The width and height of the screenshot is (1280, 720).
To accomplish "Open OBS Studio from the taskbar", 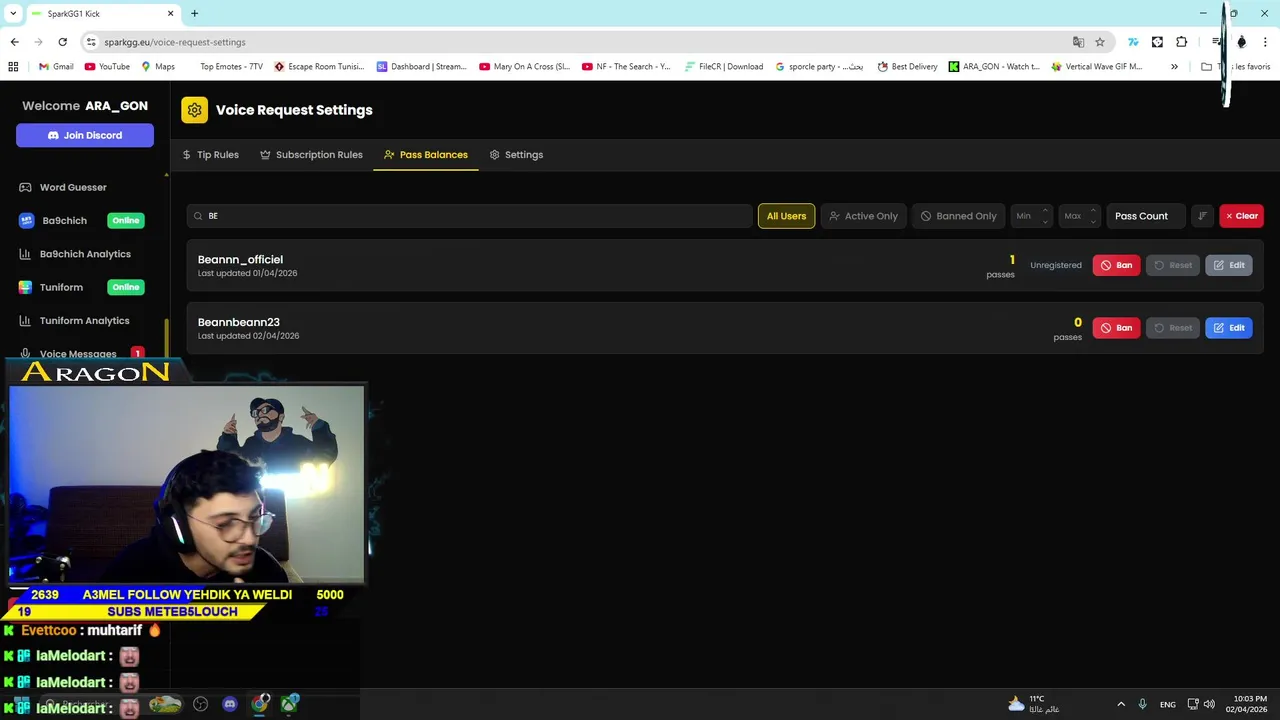I will click(x=200, y=704).
